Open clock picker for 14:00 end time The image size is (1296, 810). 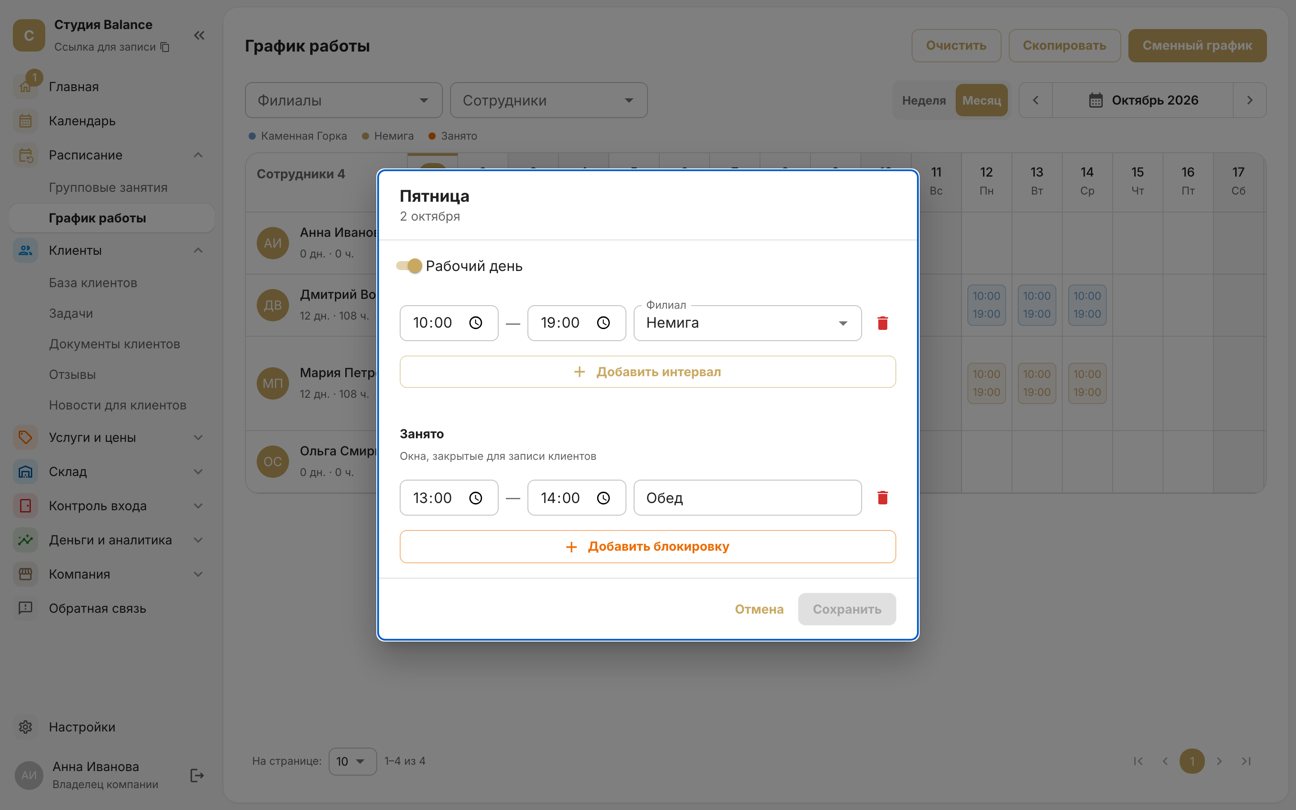(x=603, y=498)
